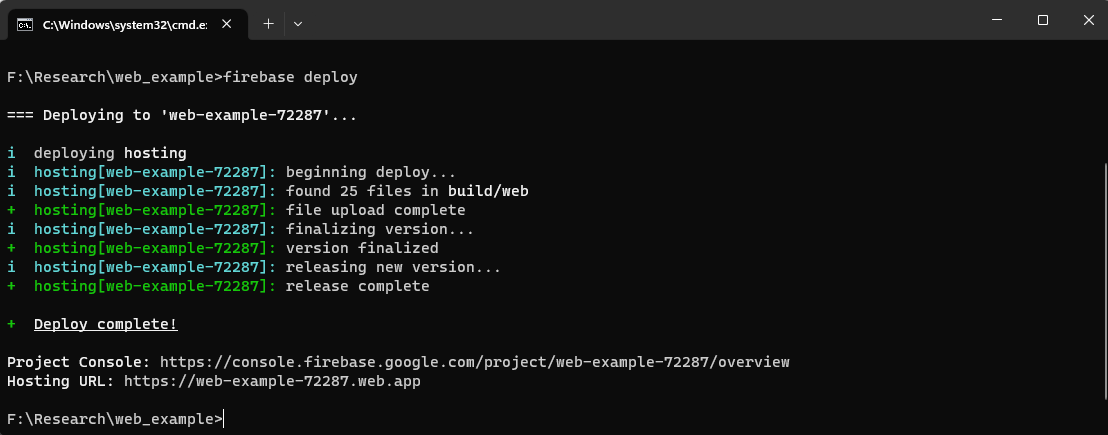The height and width of the screenshot is (435, 1108).
Task: Click the "release complete" output line
Action: (x=357, y=286)
